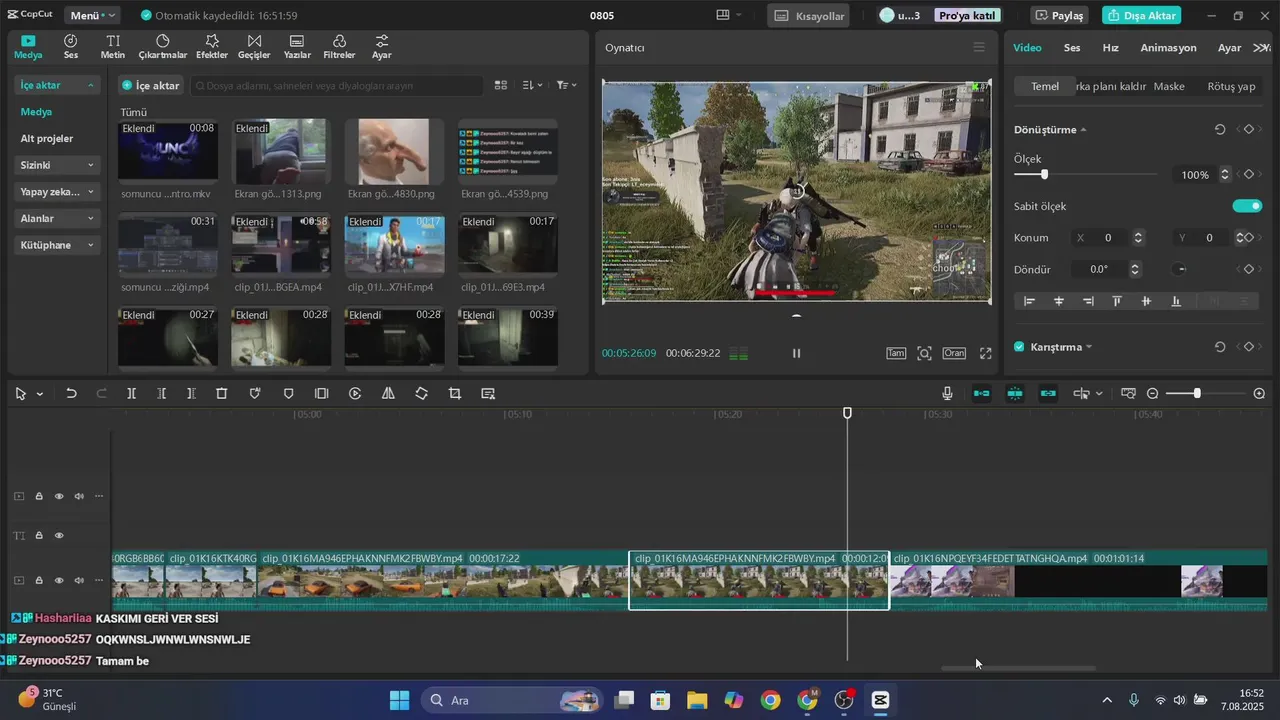The image size is (1280, 720).
Task: Click the İçe aktar import button
Action: pyautogui.click(x=151, y=86)
